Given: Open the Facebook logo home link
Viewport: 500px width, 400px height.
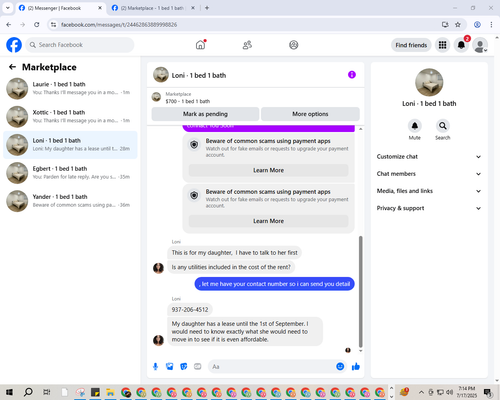Looking at the screenshot, I should (14, 45).
